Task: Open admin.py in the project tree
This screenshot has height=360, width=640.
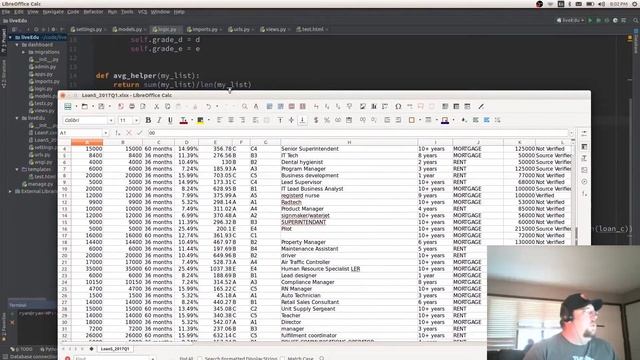Action: coord(42,67)
